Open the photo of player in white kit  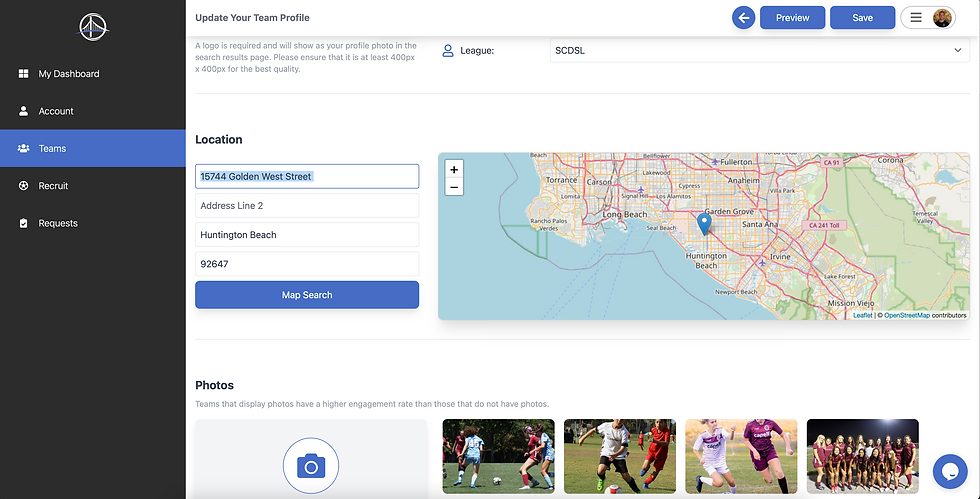tap(619, 456)
